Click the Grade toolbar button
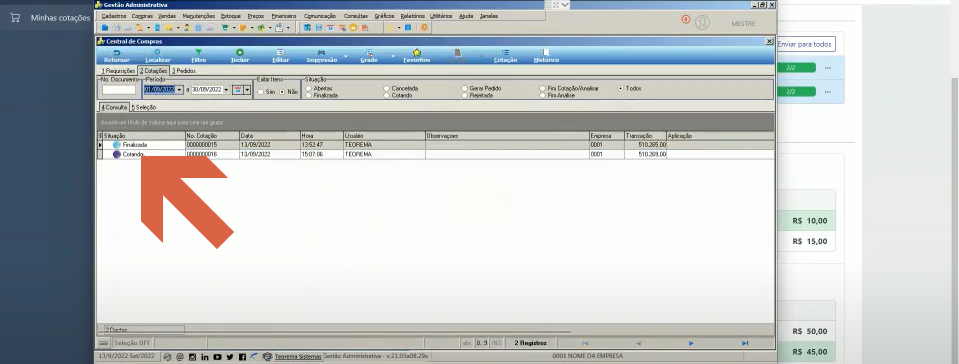The width and height of the screenshot is (959, 364). click(369, 56)
